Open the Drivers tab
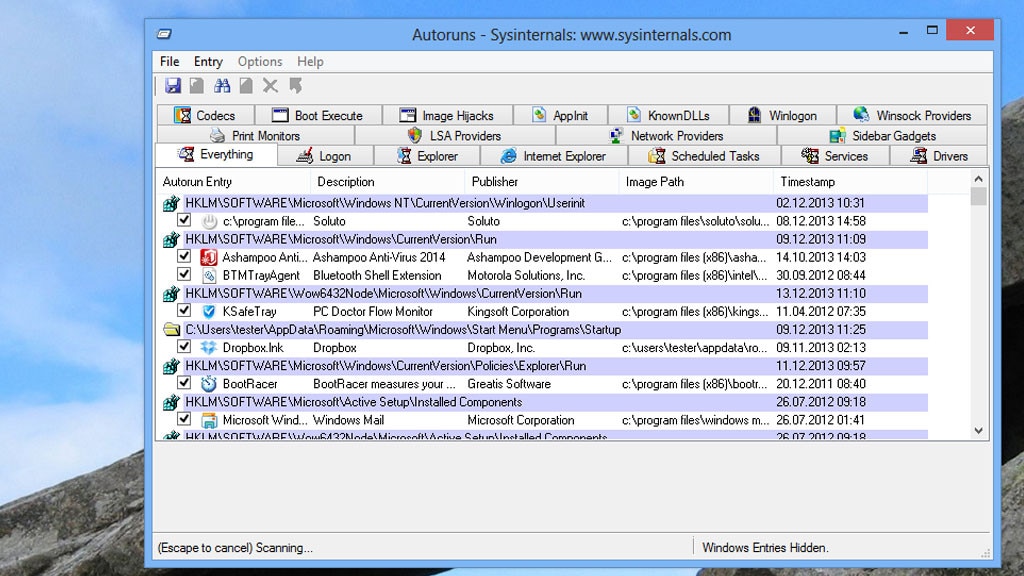This screenshot has width=1024, height=576. (x=939, y=156)
